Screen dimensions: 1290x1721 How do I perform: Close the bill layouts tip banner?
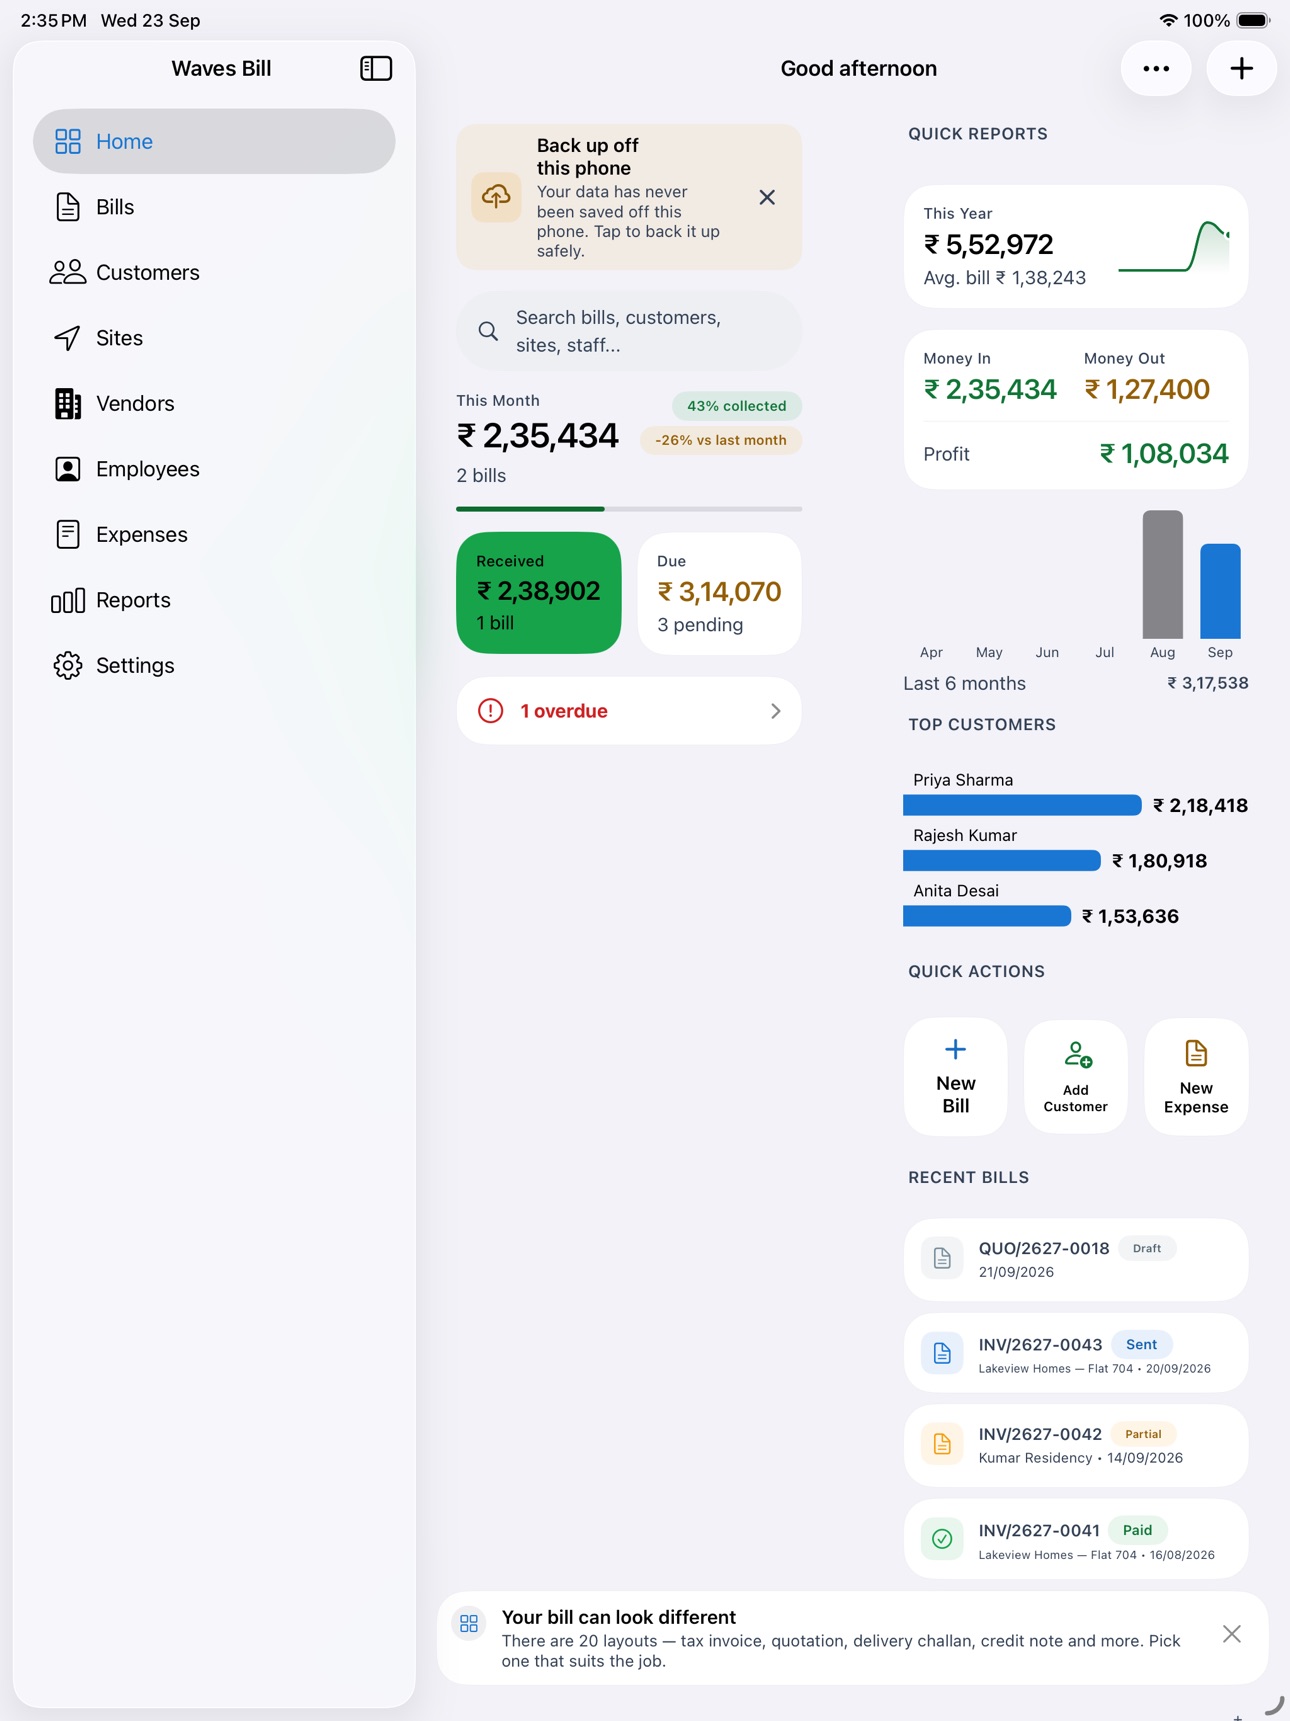pyautogui.click(x=1231, y=1634)
